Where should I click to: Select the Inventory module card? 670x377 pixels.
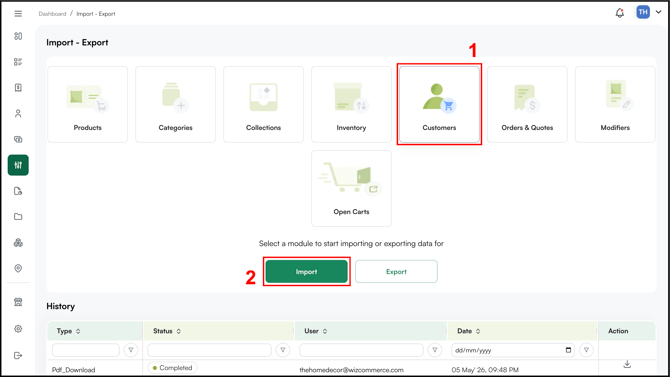coord(351,104)
